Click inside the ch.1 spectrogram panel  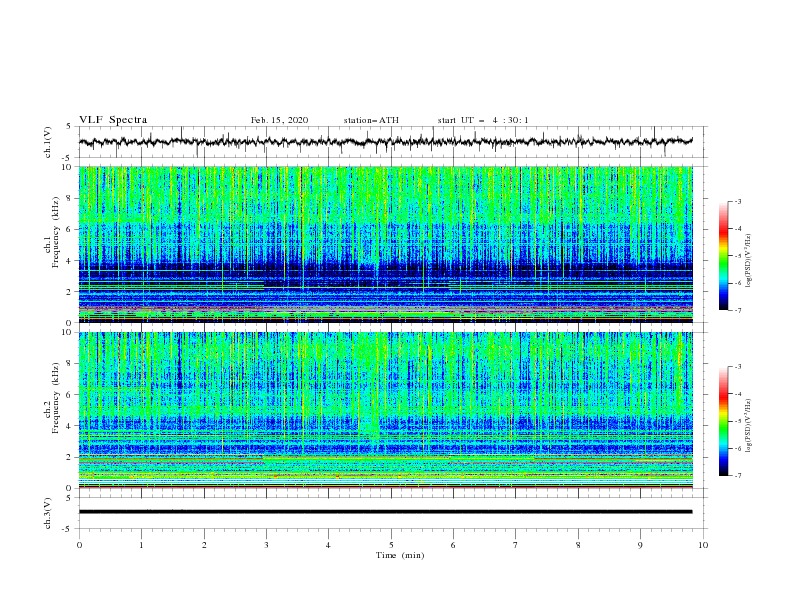point(385,244)
